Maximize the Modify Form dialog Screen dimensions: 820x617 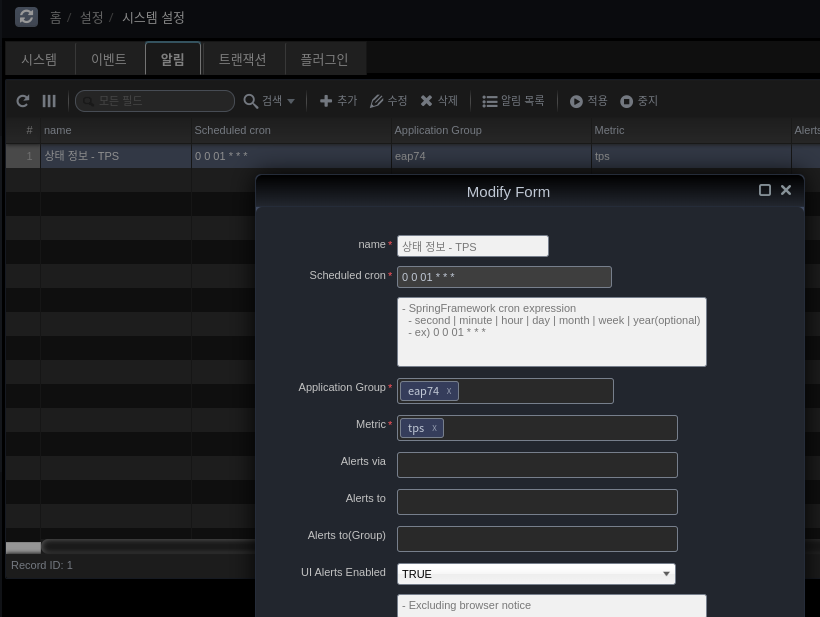[765, 190]
